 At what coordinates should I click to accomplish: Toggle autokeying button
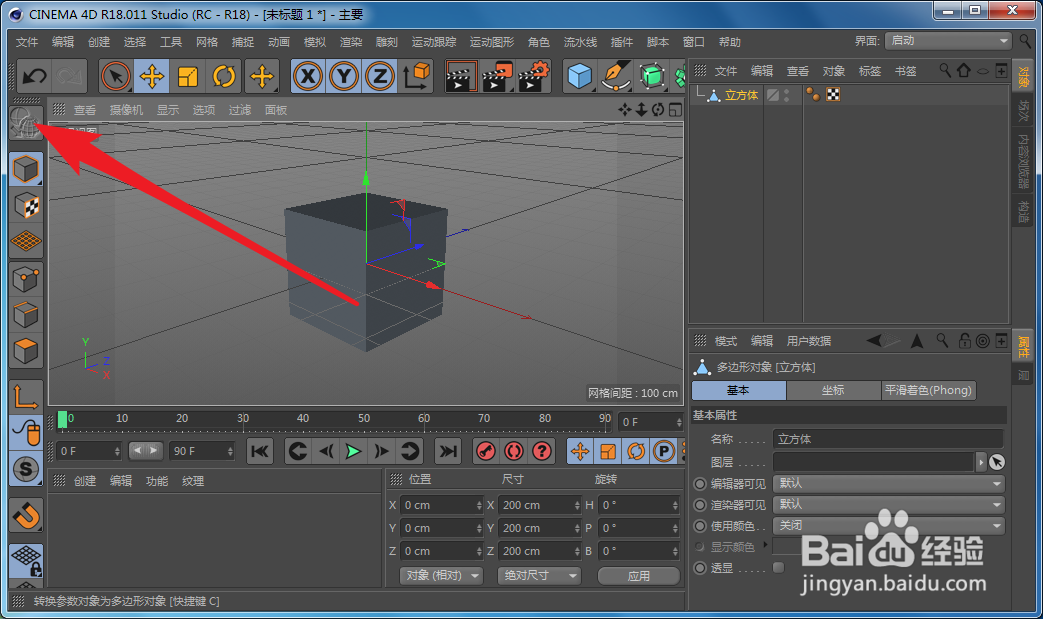point(514,451)
